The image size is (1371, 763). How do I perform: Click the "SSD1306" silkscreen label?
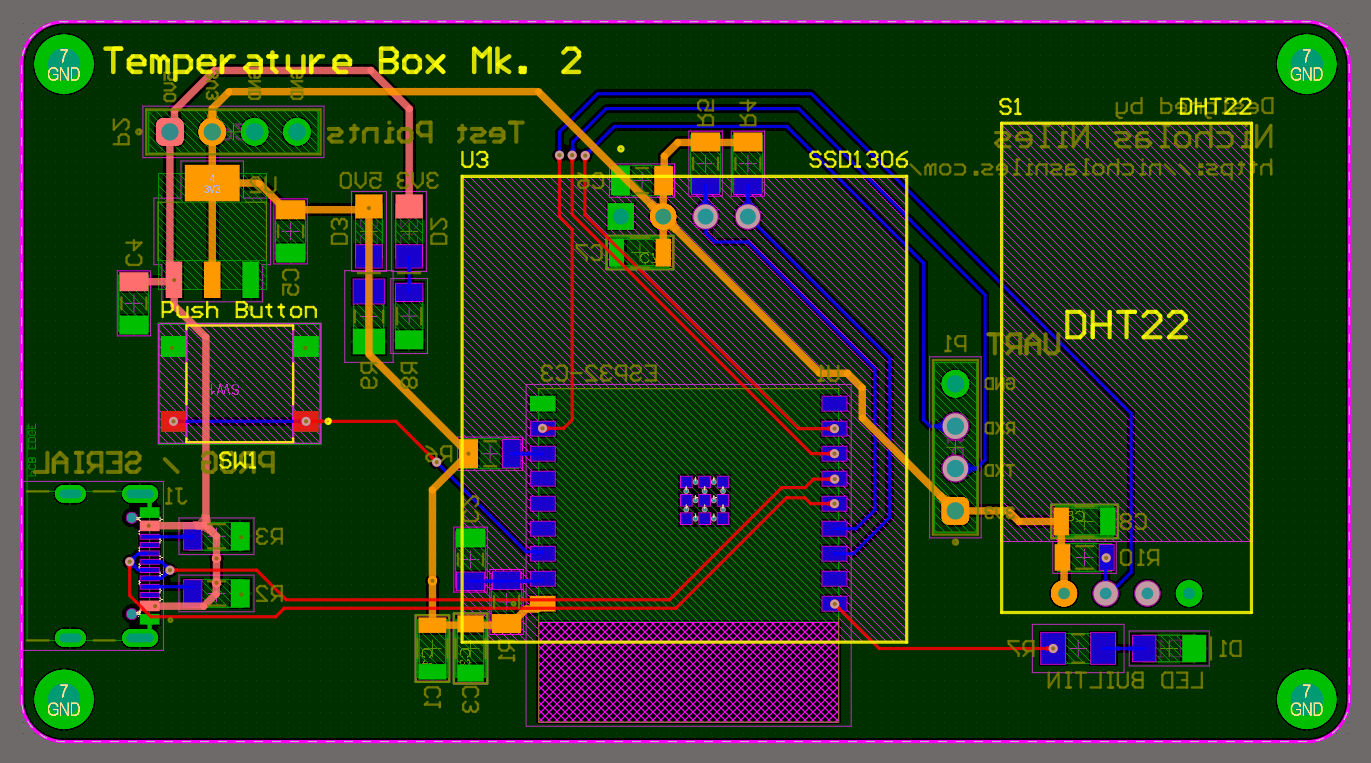coord(858,160)
